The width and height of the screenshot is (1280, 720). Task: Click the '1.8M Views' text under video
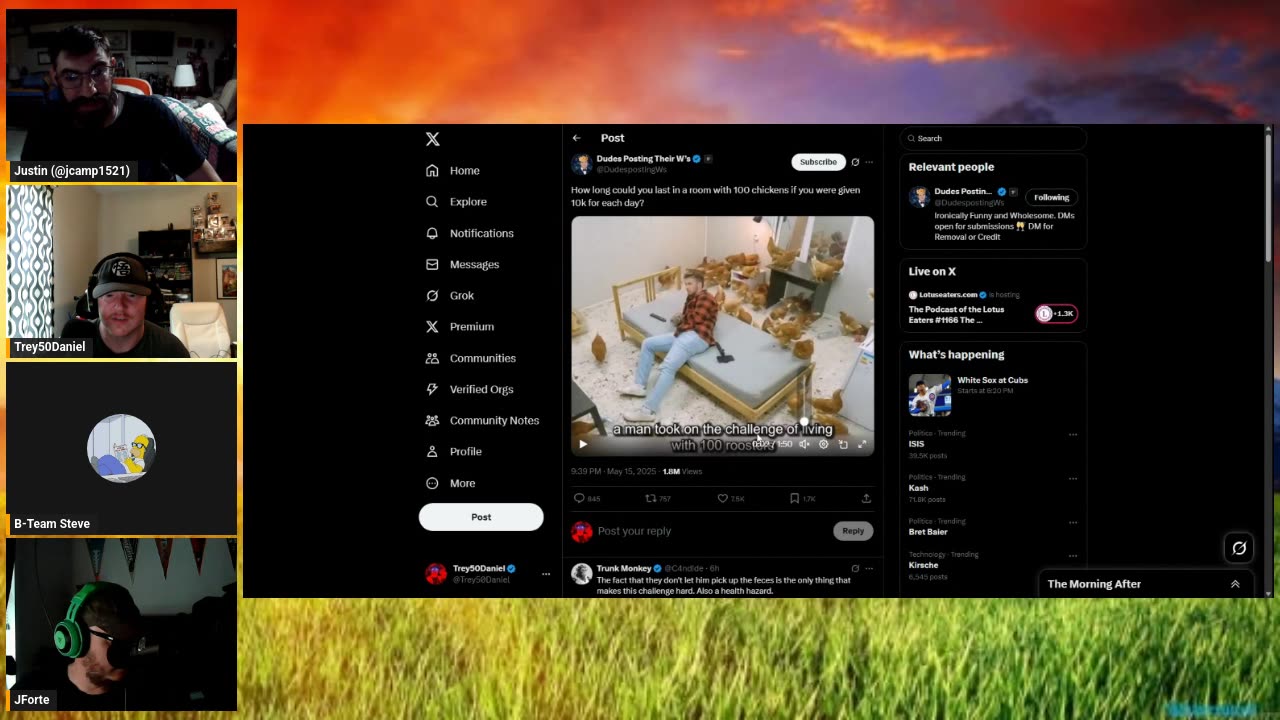682,471
